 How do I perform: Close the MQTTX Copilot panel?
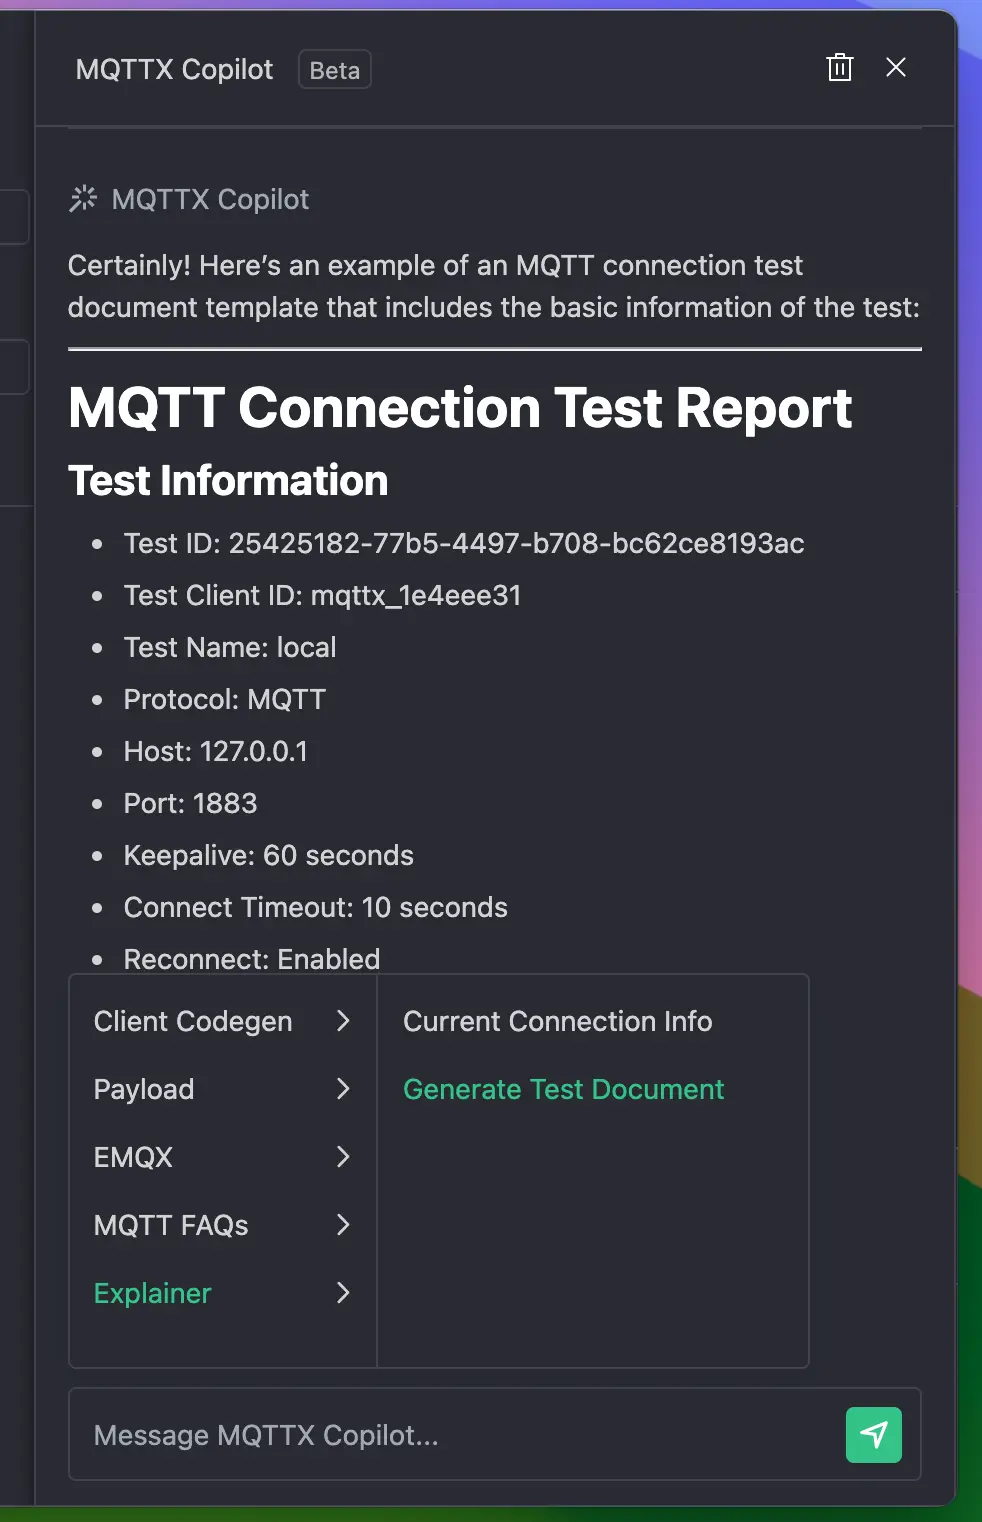point(896,68)
